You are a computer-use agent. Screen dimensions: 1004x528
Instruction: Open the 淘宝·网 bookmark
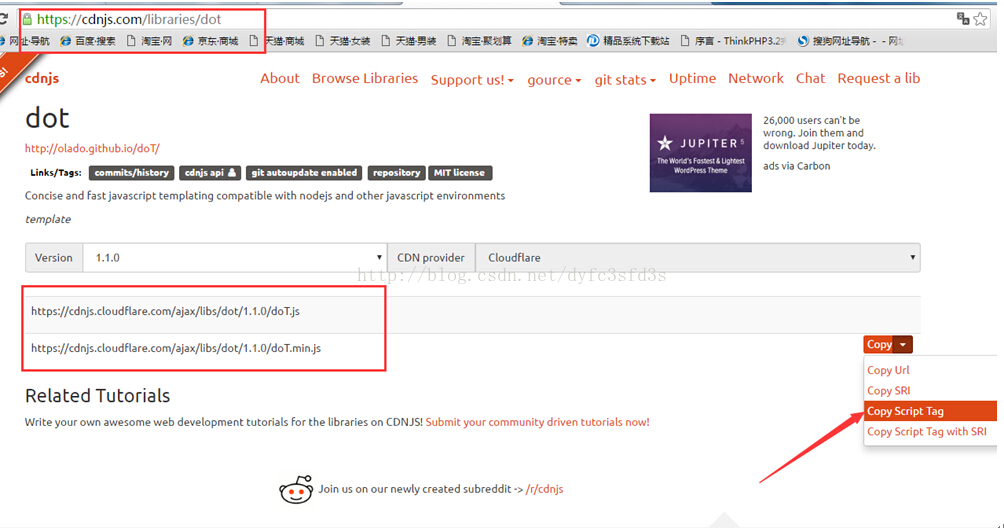click(149, 41)
